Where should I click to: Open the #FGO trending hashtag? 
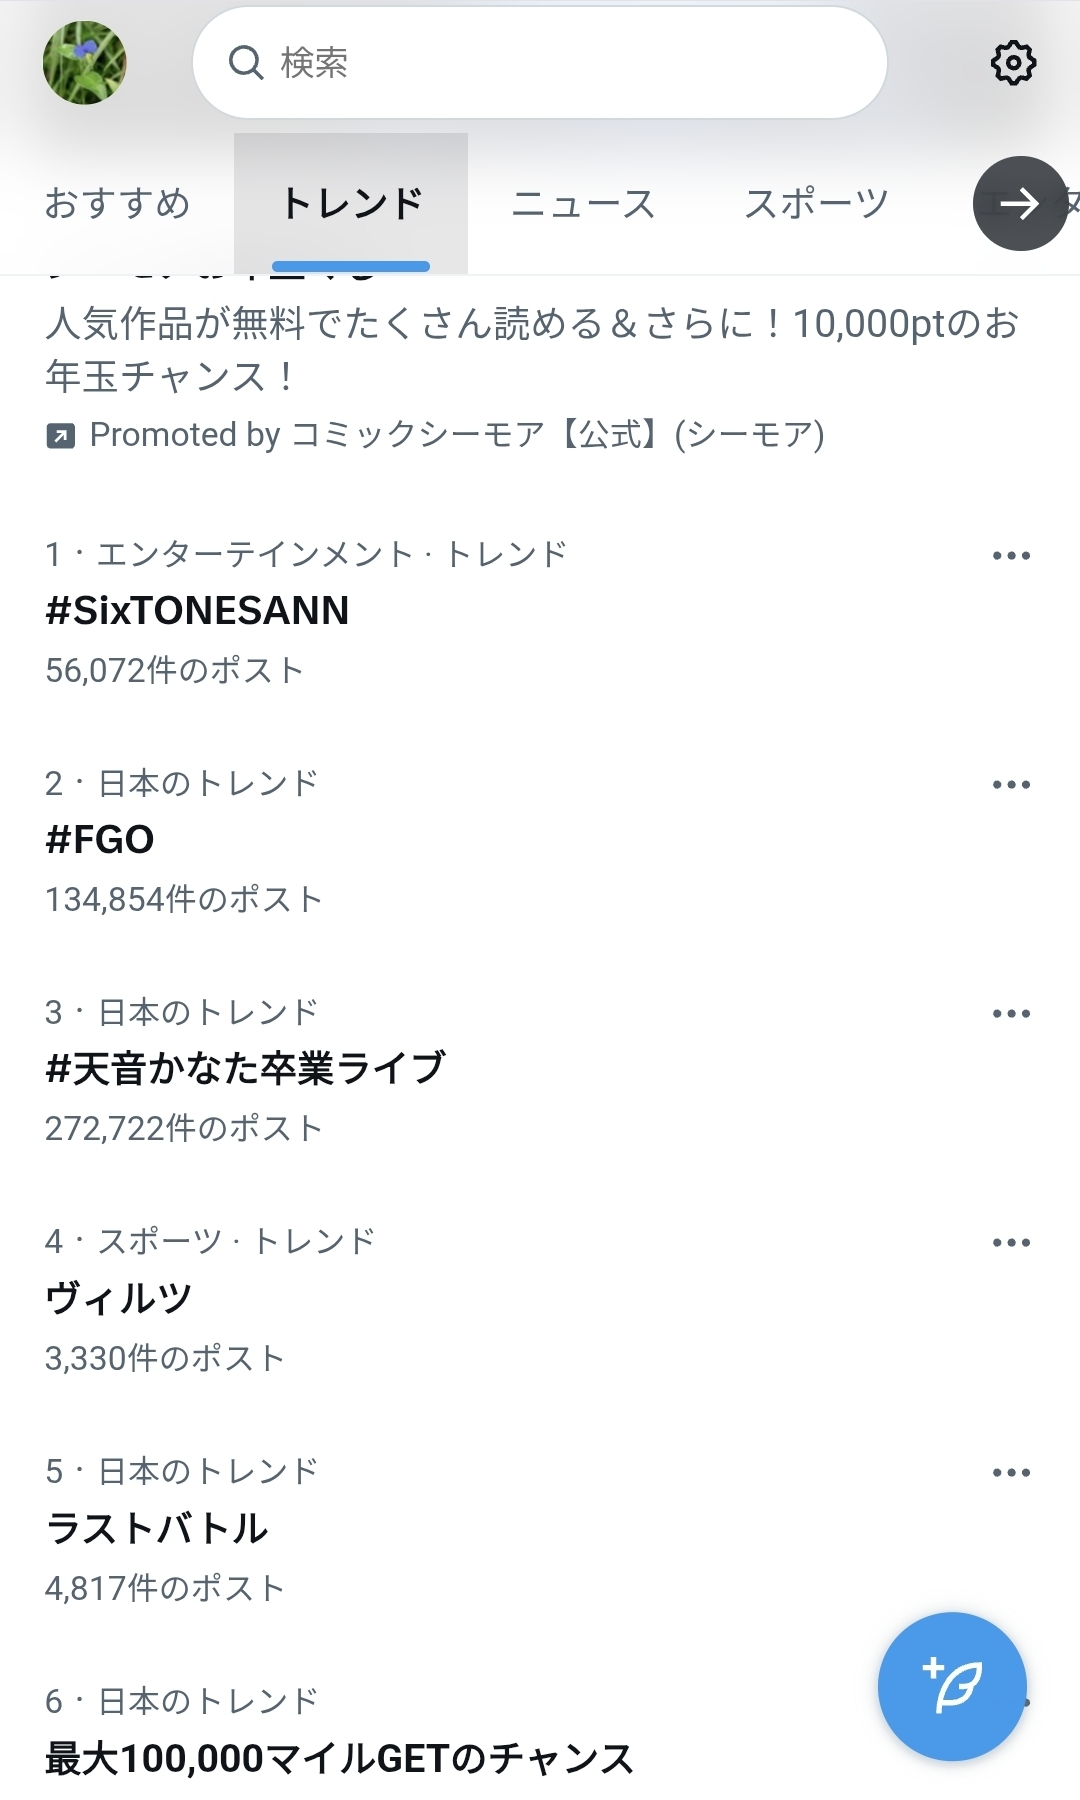click(100, 840)
